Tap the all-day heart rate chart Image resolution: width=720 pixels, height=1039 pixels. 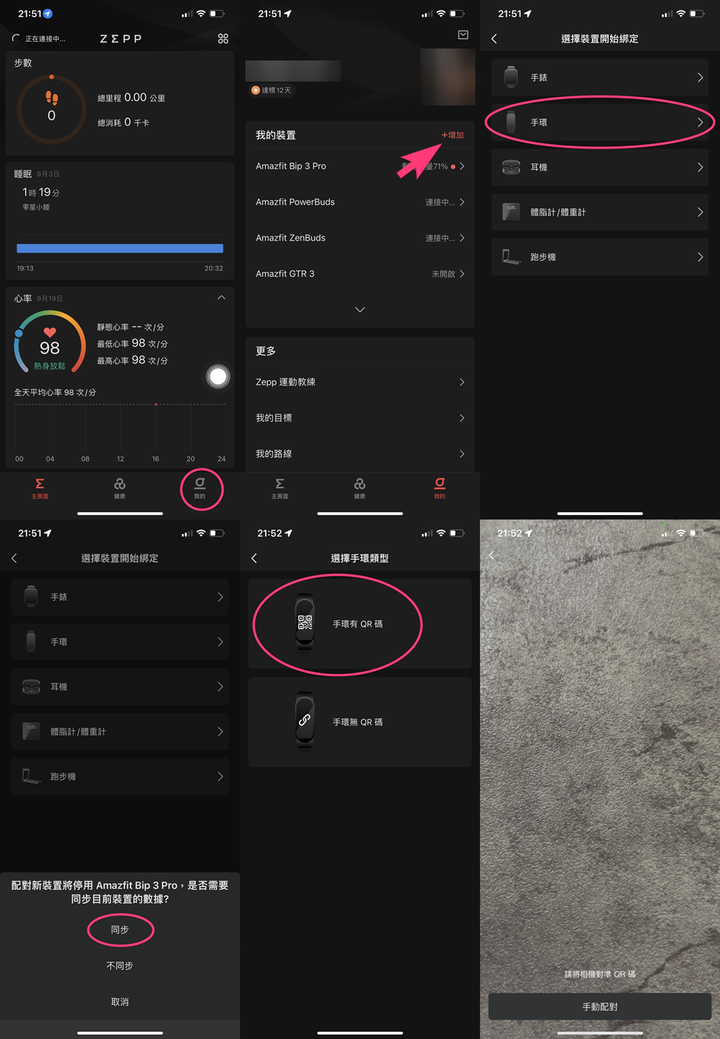tap(120, 431)
